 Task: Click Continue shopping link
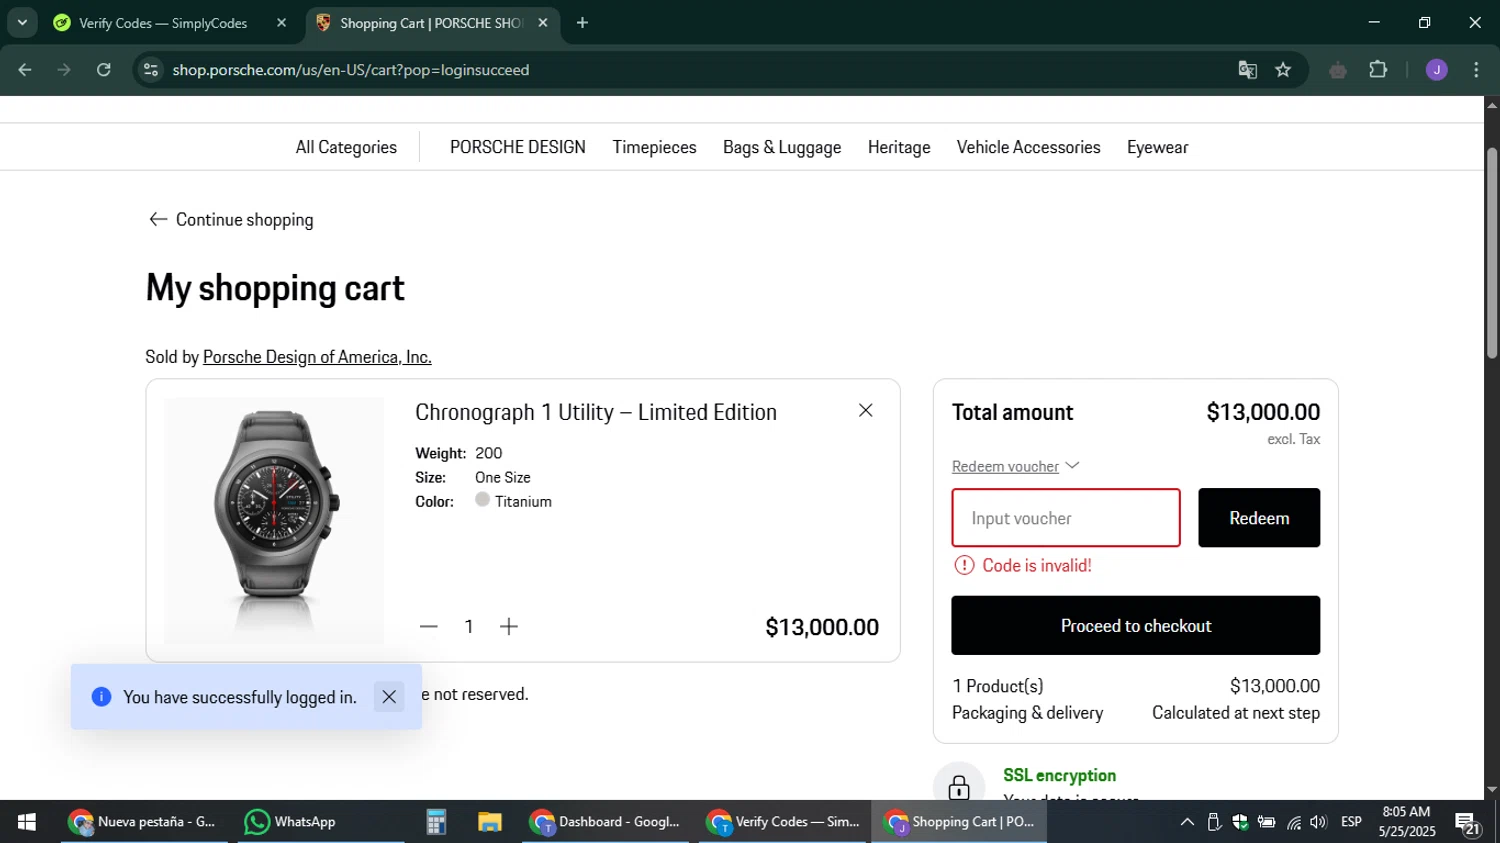click(x=231, y=220)
